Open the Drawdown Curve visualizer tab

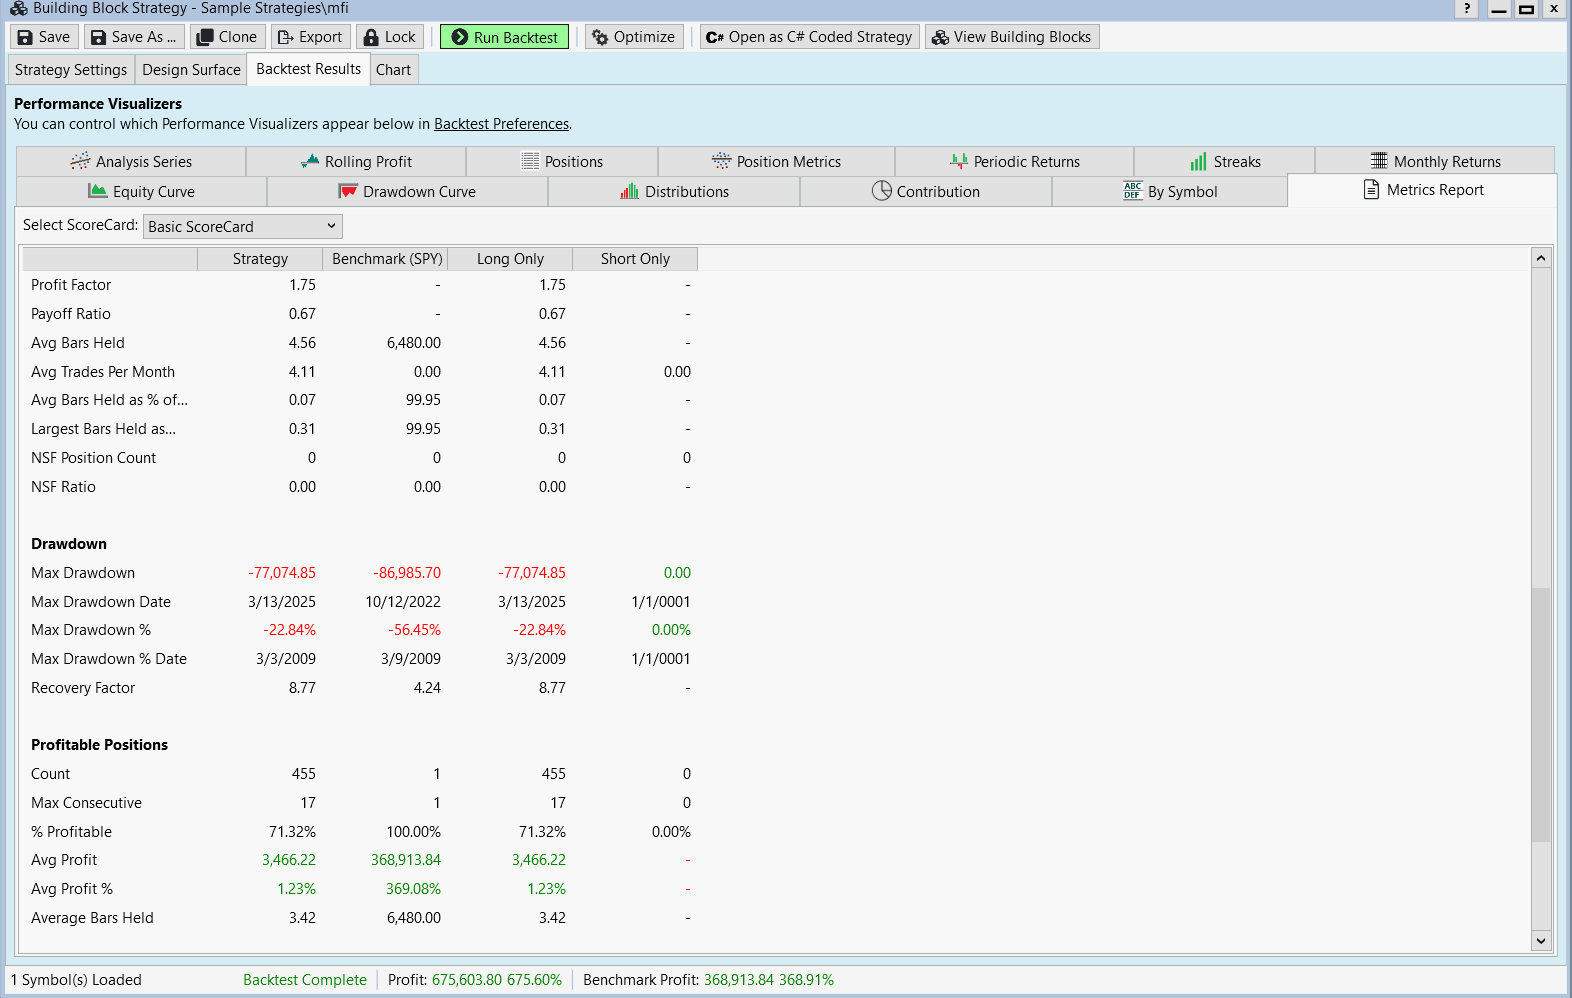click(x=407, y=192)
